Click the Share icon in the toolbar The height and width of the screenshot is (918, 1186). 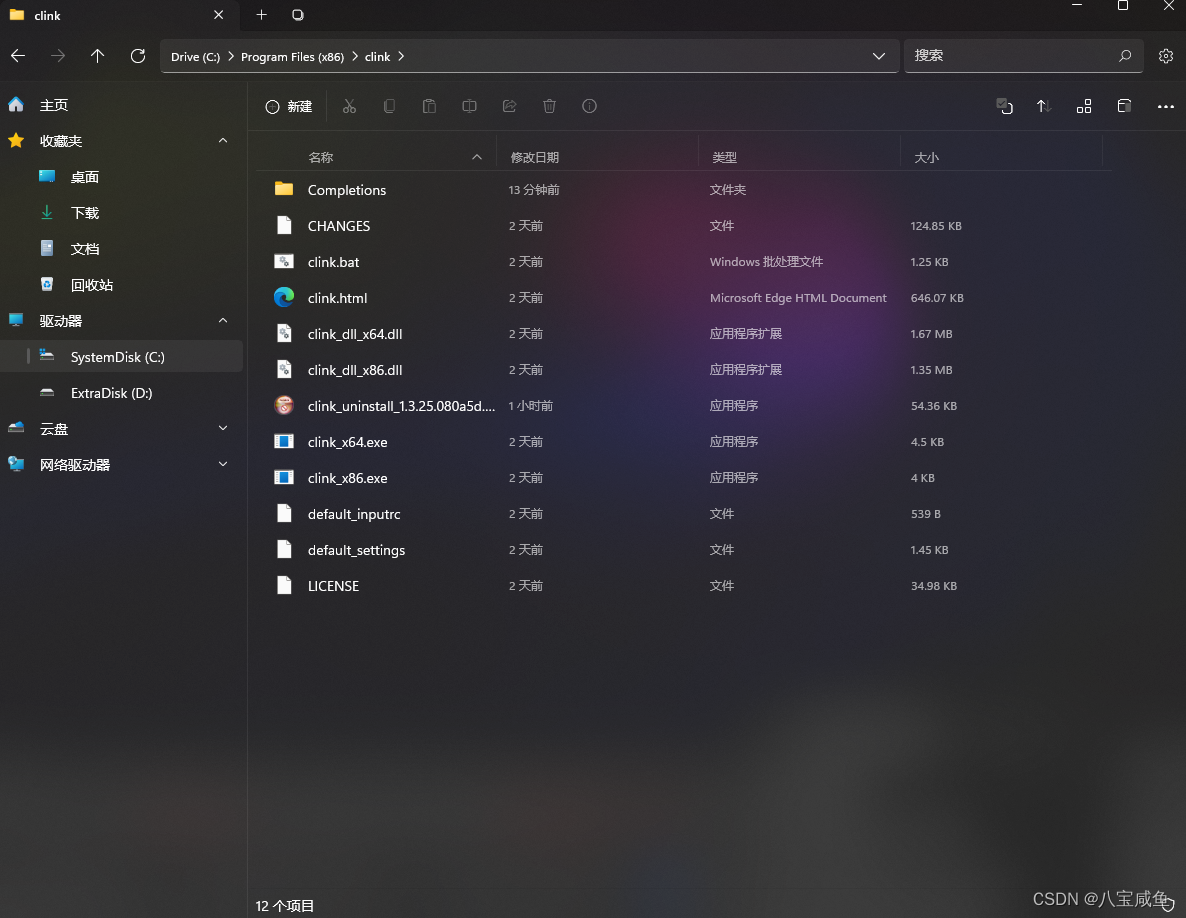[509, 106]
